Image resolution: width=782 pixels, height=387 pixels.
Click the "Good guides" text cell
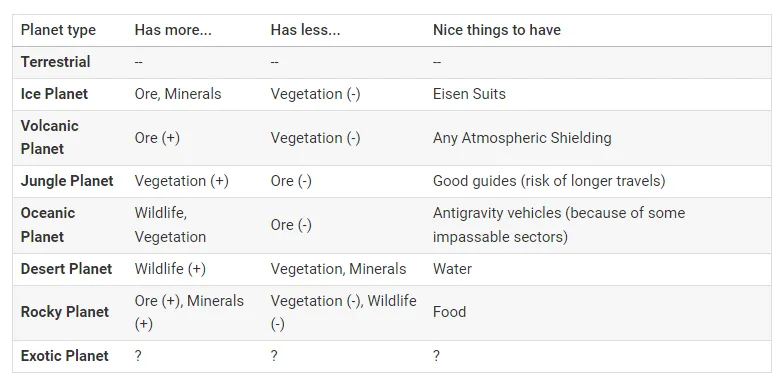tap(549, 181)
